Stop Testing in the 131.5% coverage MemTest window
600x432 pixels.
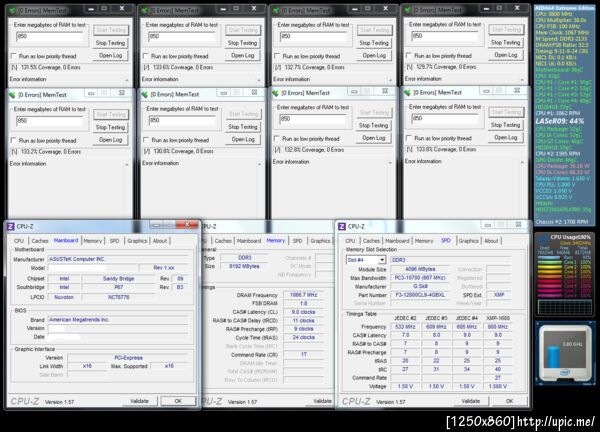tap(111, 43)
